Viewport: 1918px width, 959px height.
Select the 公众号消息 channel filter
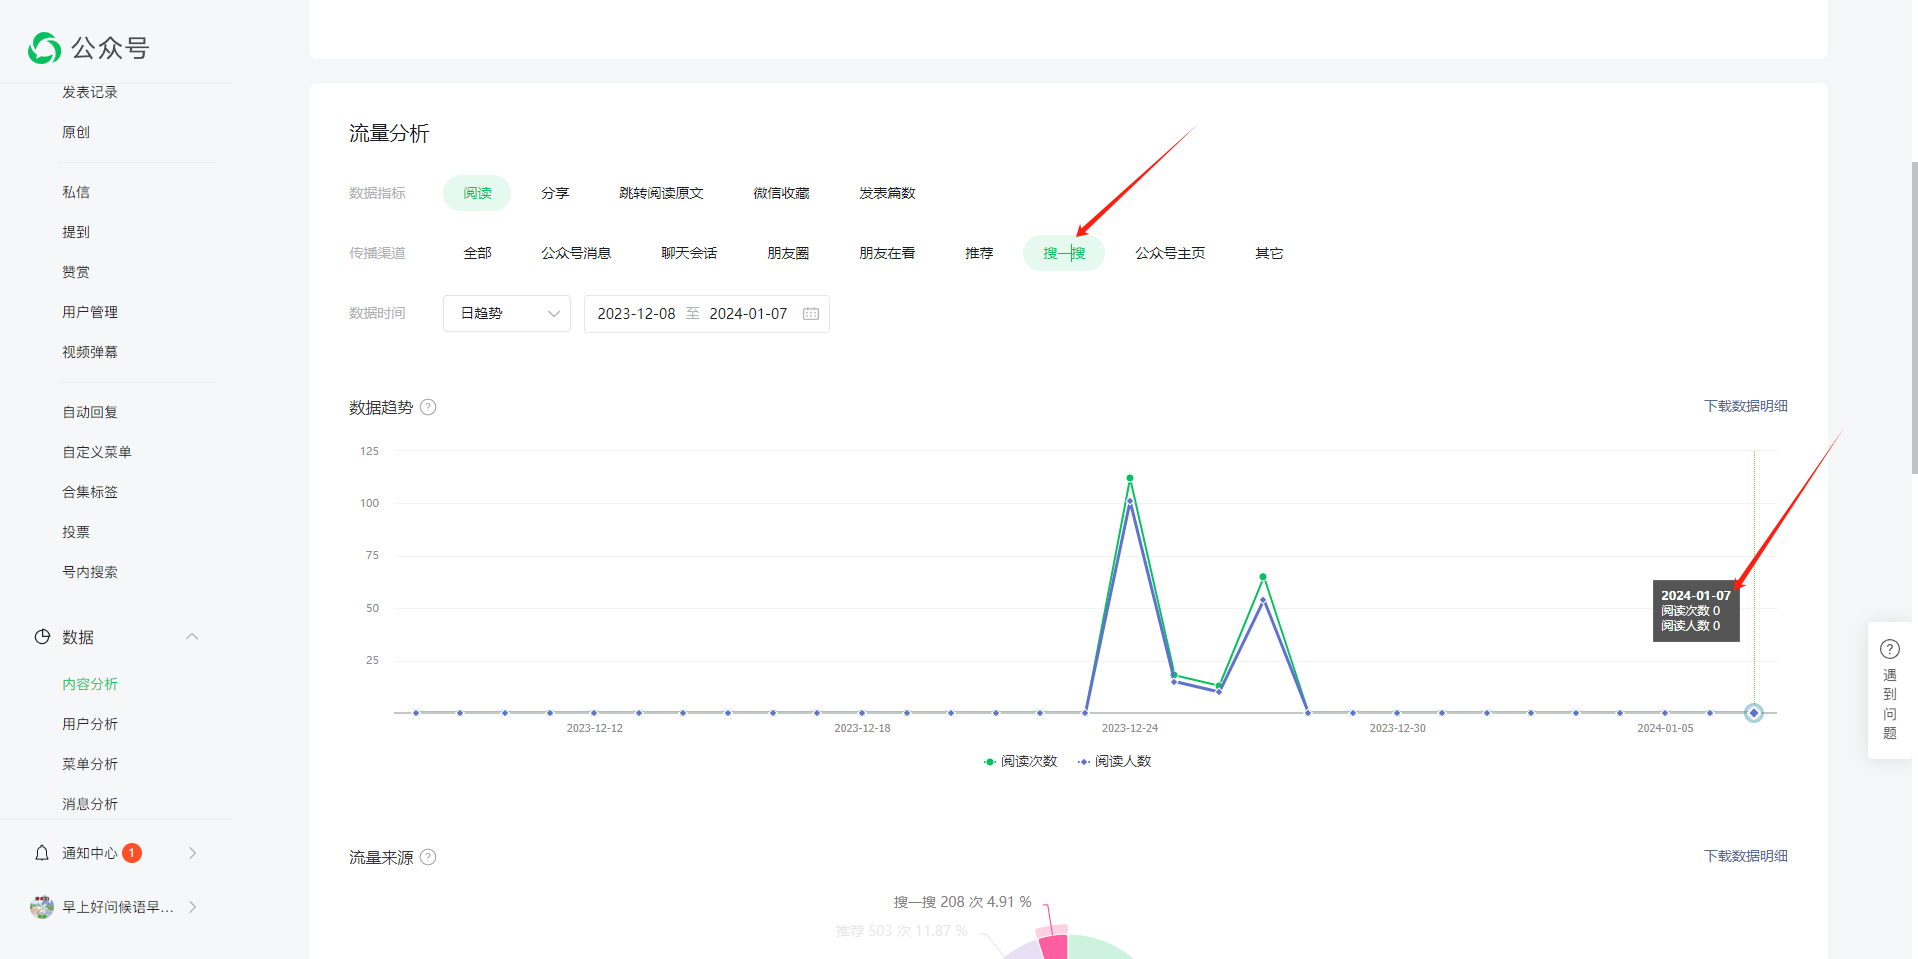pyautogui.click(x=576, y=253)
